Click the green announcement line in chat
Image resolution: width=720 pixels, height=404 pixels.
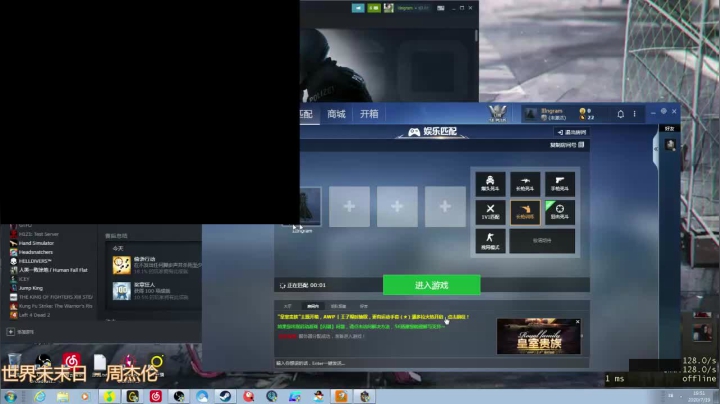pyautogui.click(x=361, y=326)
